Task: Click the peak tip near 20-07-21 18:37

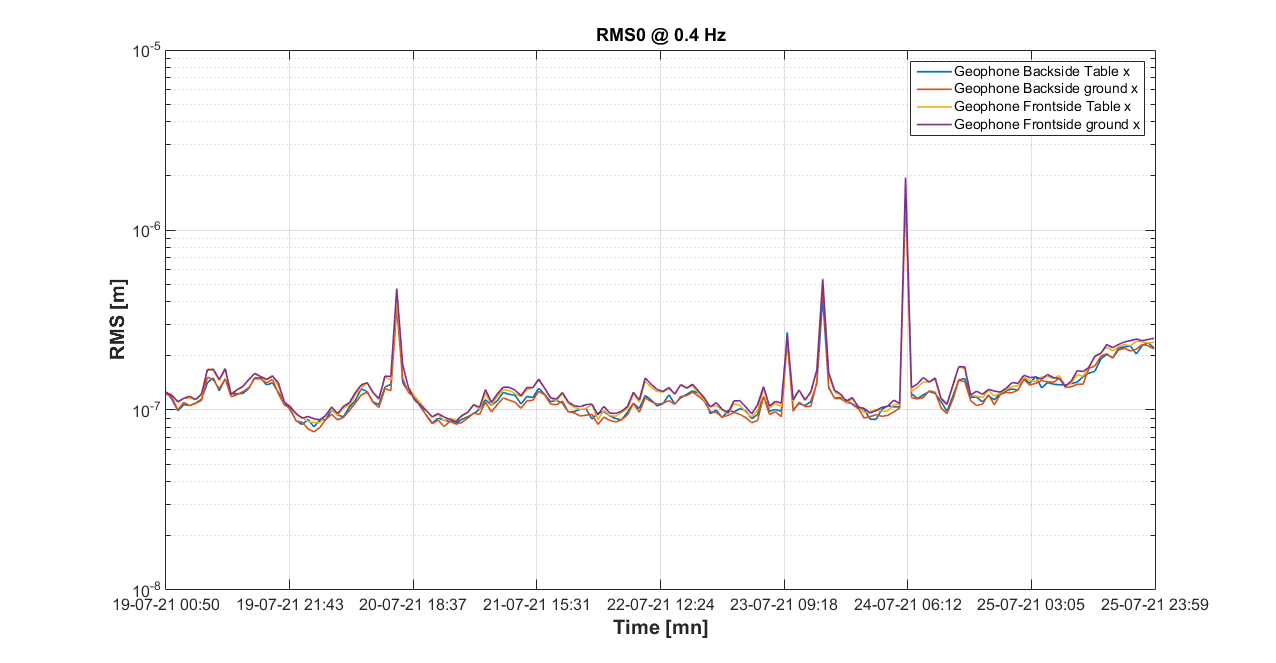Action: [397, 290]
